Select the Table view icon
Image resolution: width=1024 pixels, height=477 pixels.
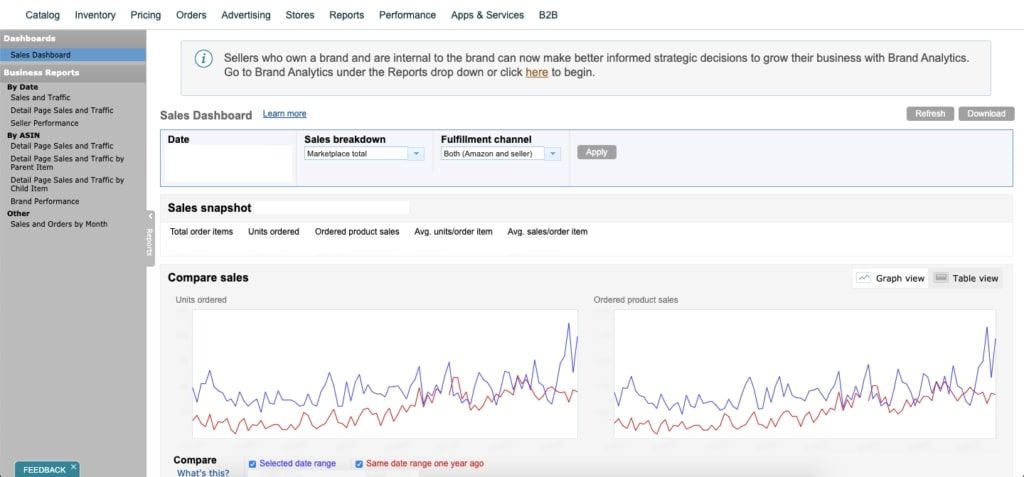pyautogui.click(x=940, y=278)
